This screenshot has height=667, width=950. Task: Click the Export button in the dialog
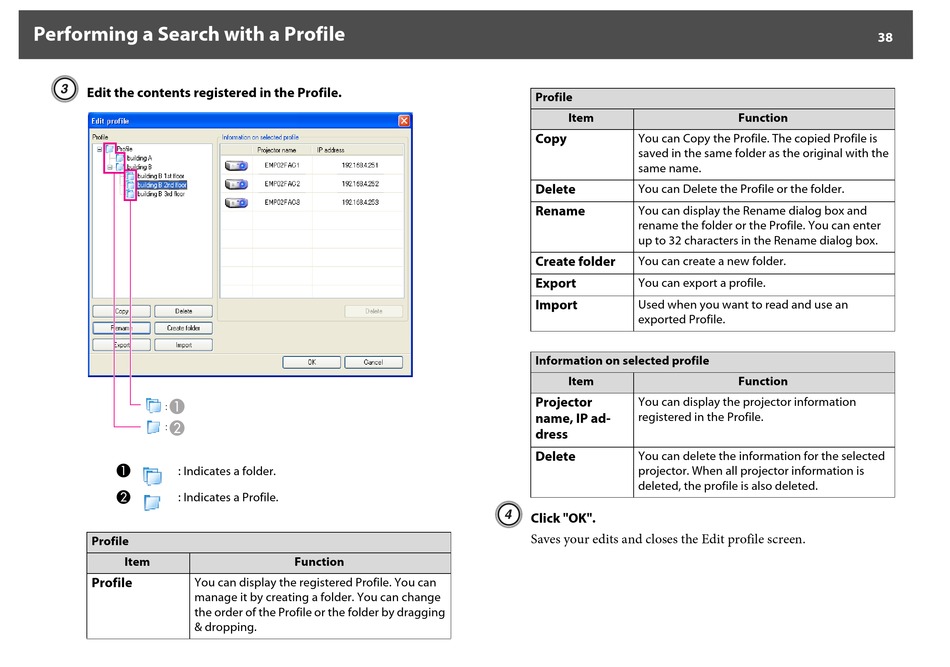pos(122,345)
